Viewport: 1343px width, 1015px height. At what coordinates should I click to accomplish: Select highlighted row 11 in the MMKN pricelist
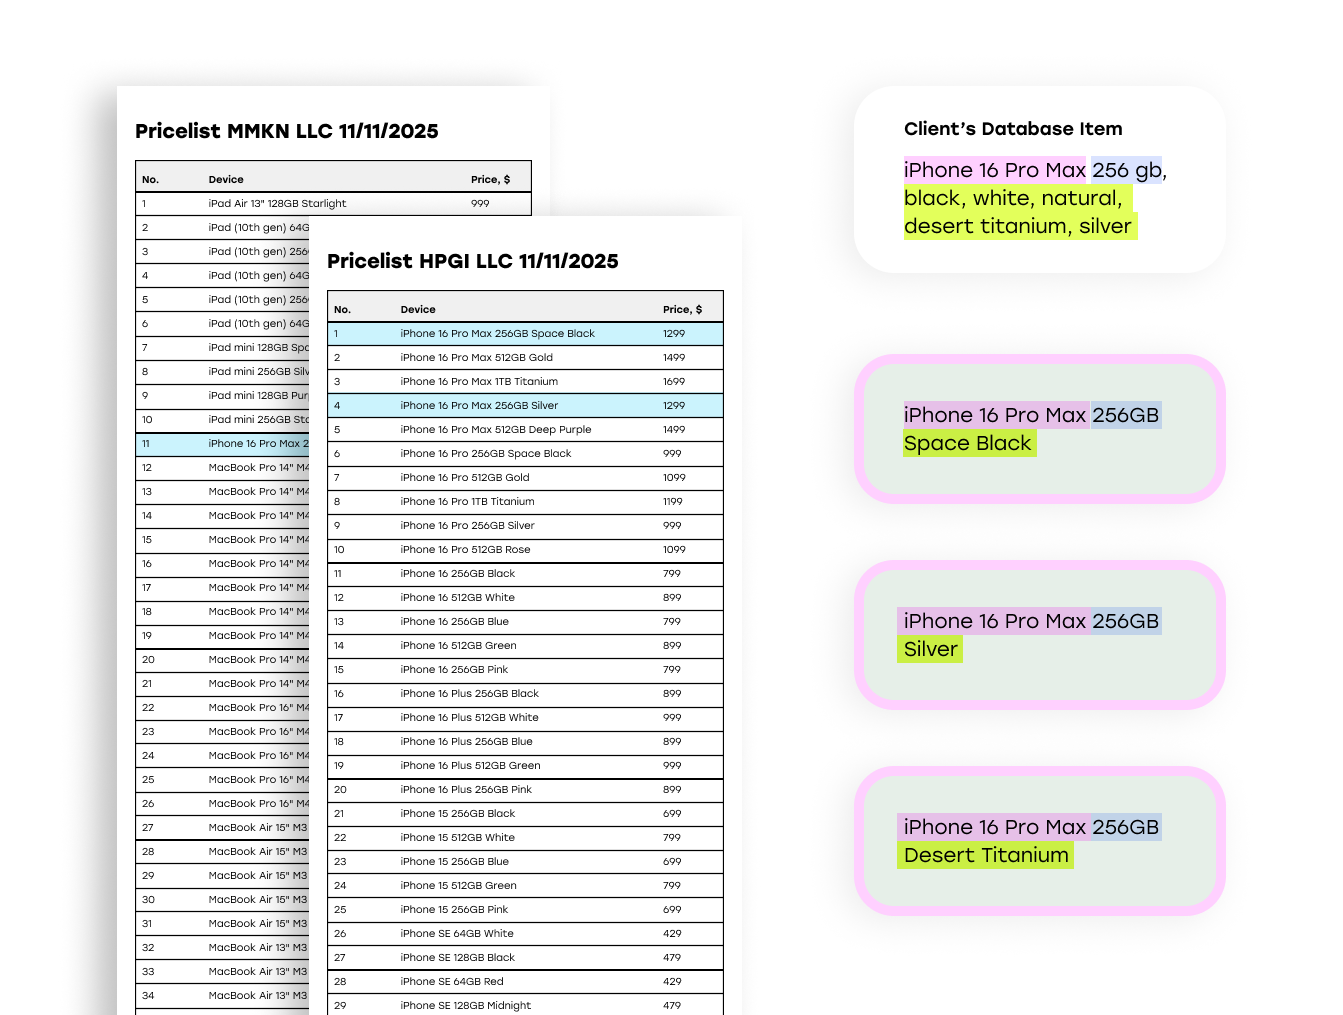coord(222,444)
